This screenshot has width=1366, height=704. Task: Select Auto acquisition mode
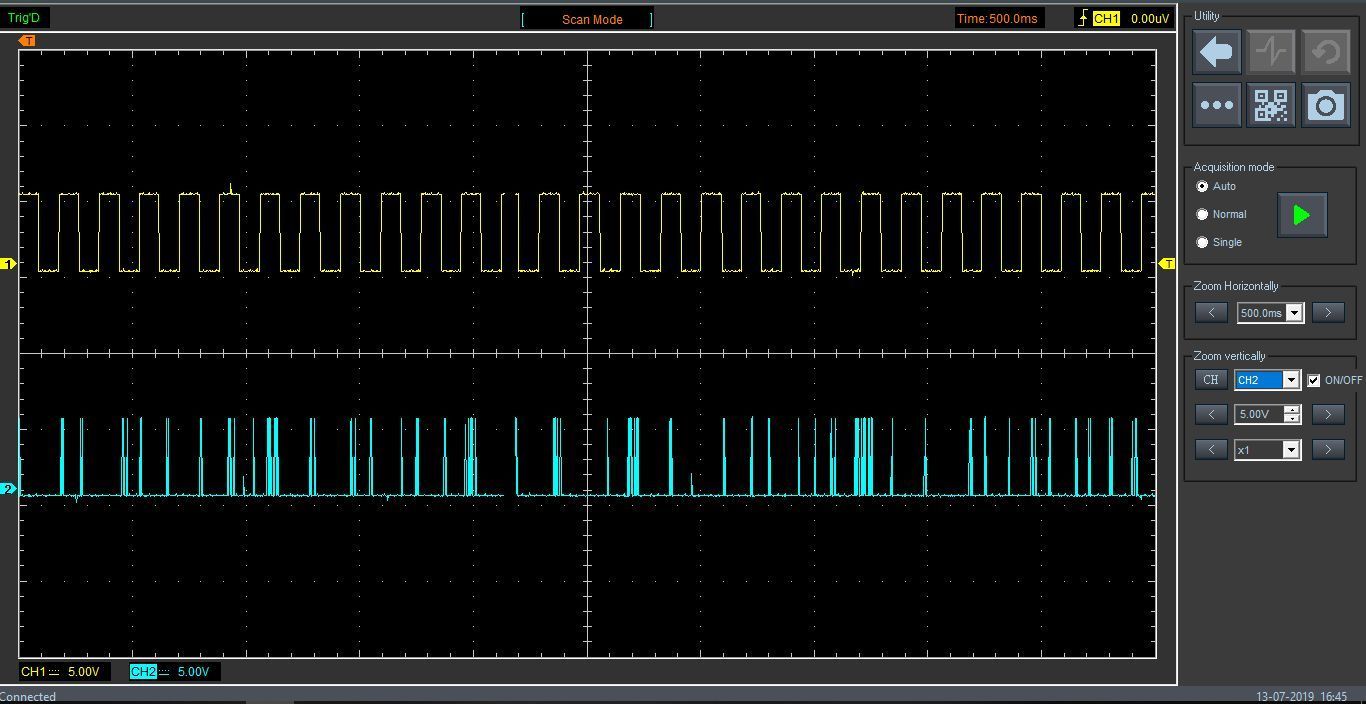coord(1202,187)
